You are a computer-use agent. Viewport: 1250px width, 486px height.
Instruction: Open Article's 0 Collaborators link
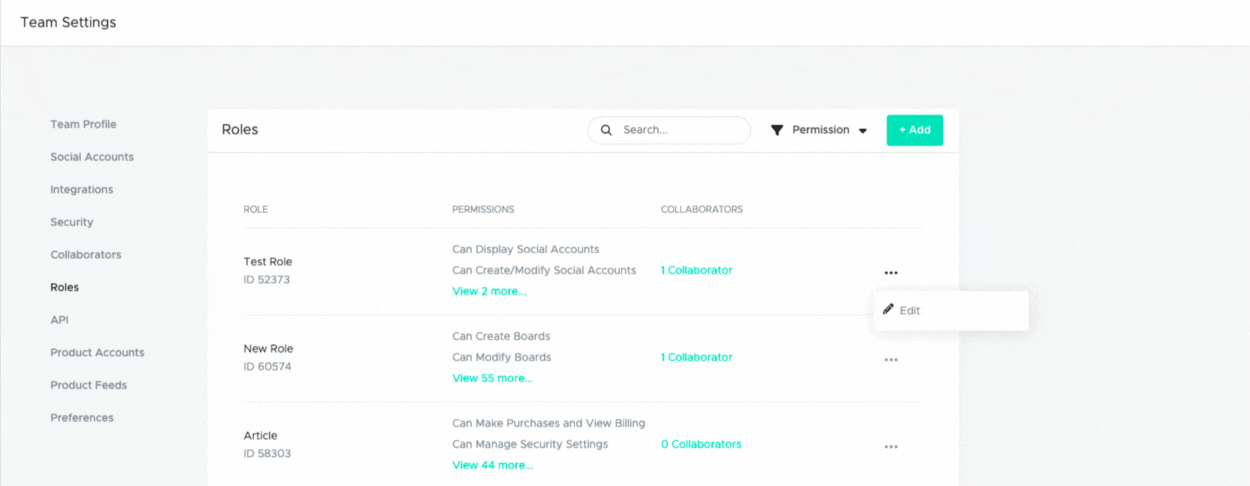coord(701,444)
